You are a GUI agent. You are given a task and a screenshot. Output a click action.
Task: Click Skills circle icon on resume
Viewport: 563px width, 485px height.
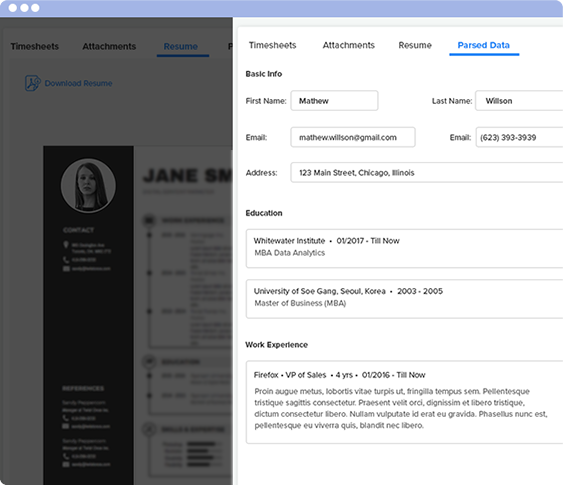pyautogui.click(x=149, y=429)
